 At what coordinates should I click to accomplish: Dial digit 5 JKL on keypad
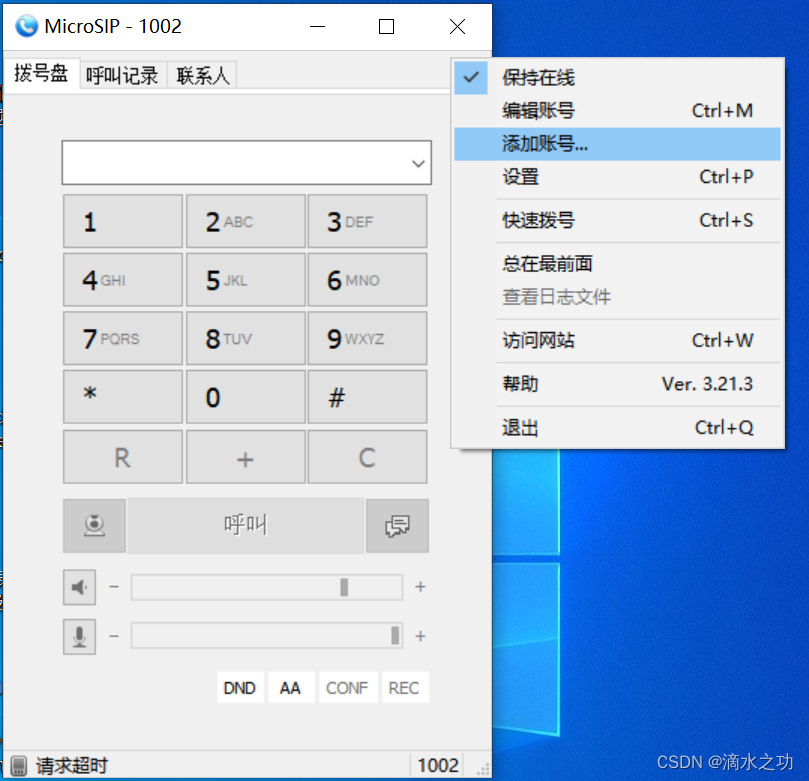[246, 280]
